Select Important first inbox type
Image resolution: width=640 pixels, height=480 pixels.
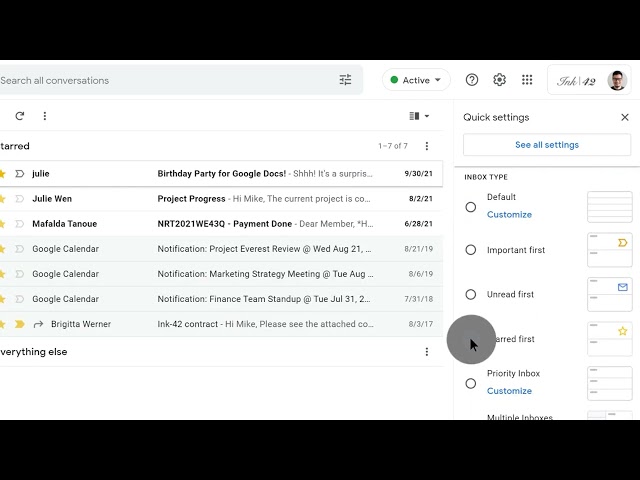pyautogui.click(x=471, y=250)
